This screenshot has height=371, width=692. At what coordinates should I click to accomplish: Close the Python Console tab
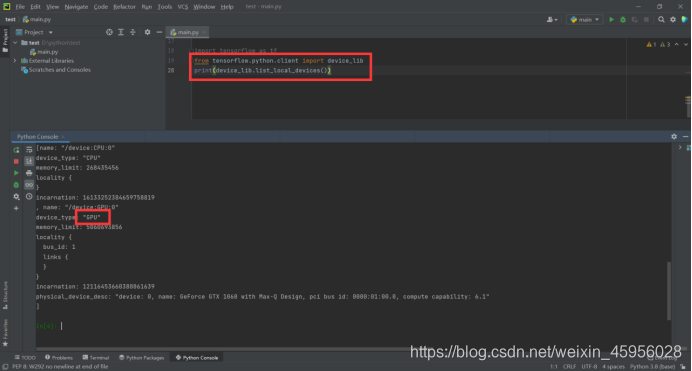63,137
